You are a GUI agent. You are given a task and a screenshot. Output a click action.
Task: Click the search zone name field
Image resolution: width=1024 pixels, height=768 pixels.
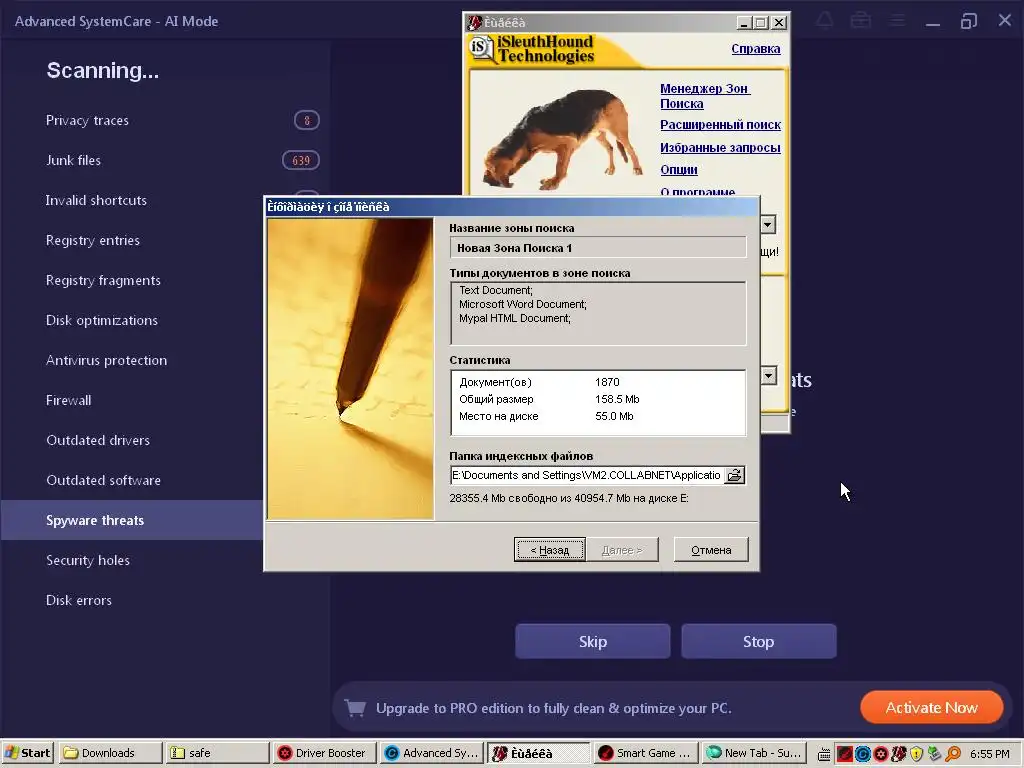598,248
